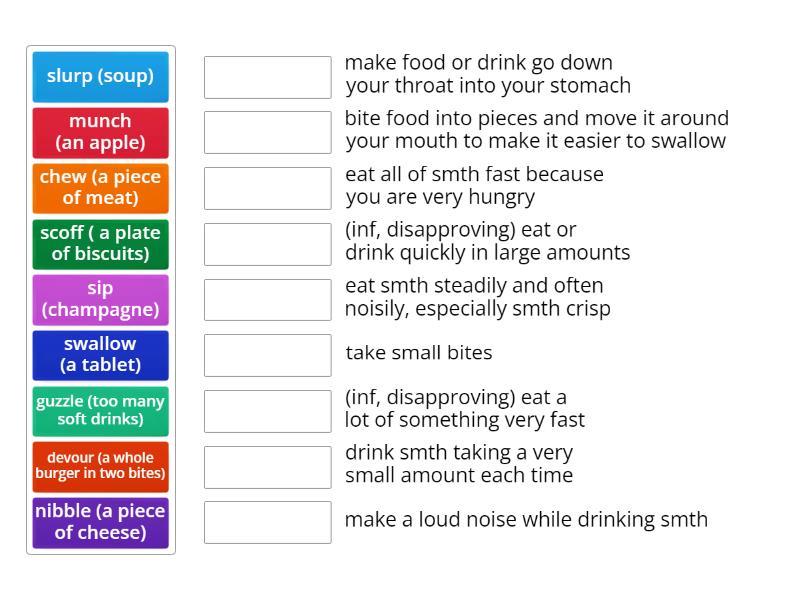Viewport: 800px width, 600px height.
Task: Select the 'devour (a whole burger)' tile
Action: (x=99, y=466)
